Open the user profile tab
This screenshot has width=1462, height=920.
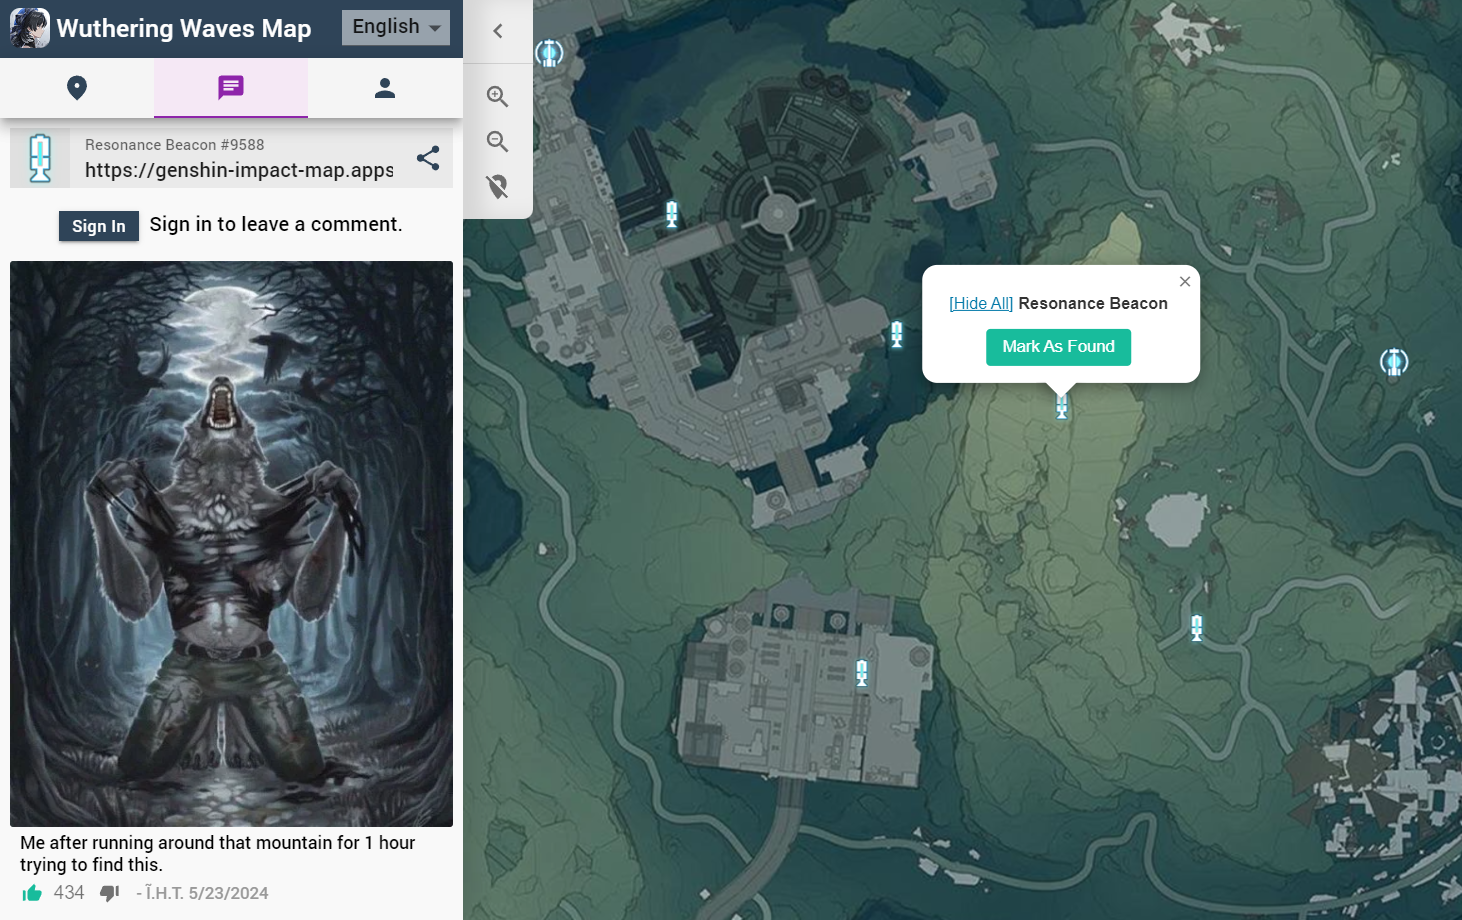pos(385,88)
